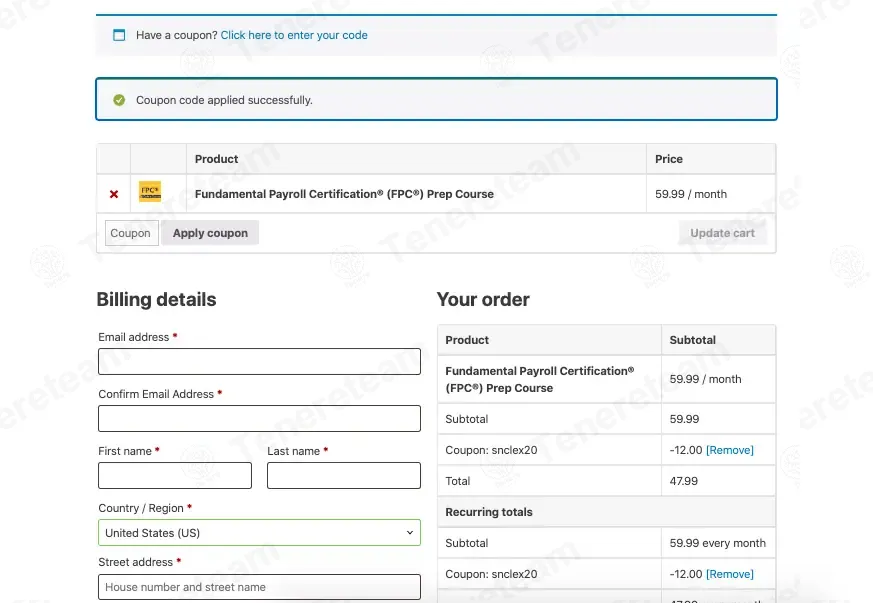The image size is (873, 603).
Task: Focus the Coupon code field
Action: 132,233
